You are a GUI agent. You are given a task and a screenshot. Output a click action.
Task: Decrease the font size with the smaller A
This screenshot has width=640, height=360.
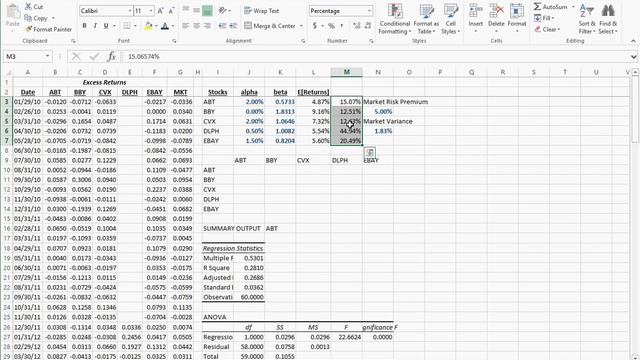[x=171, y=11]
